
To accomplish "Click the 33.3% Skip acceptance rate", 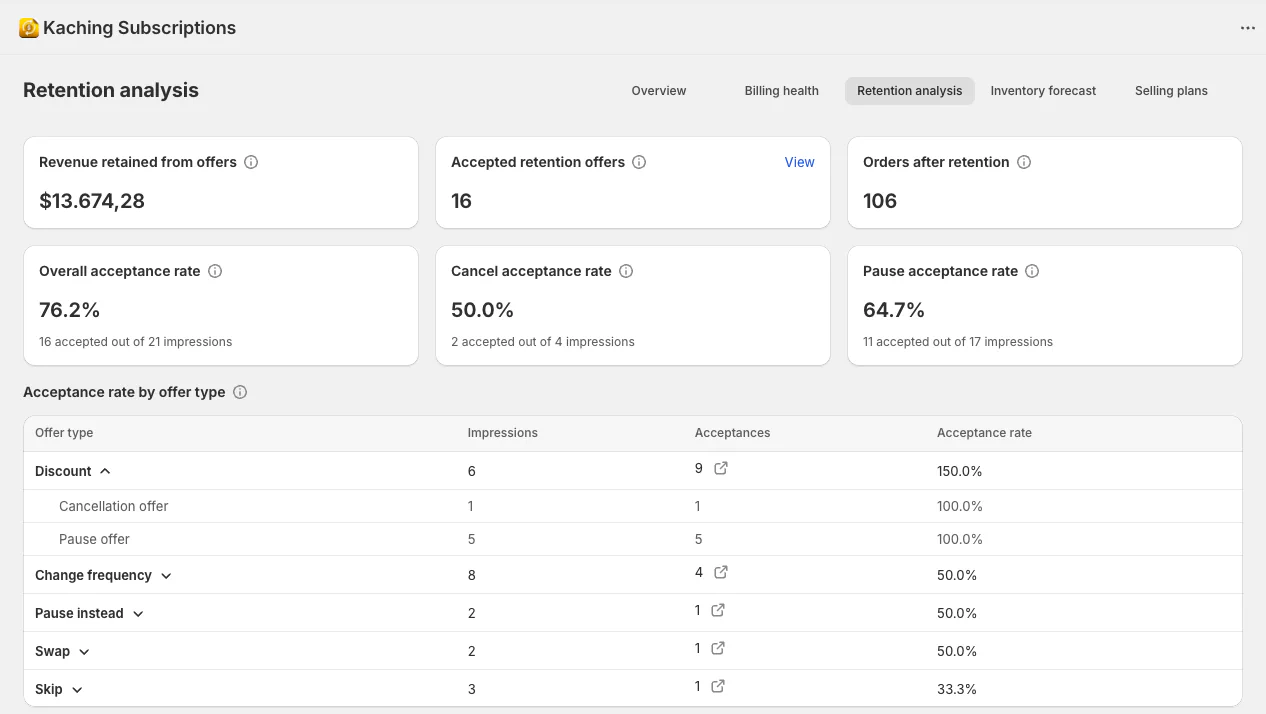I will click(x=957, y=689).
